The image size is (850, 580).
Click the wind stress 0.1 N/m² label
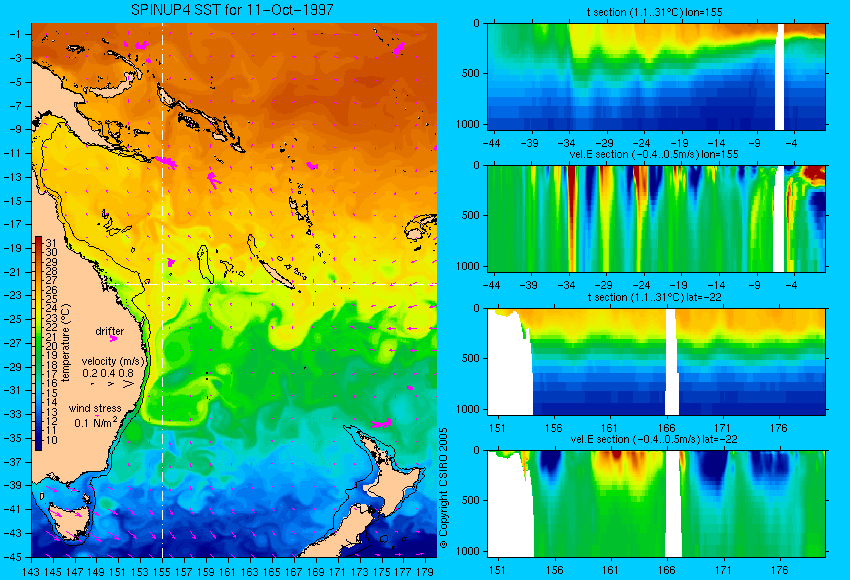pos(95,415)
